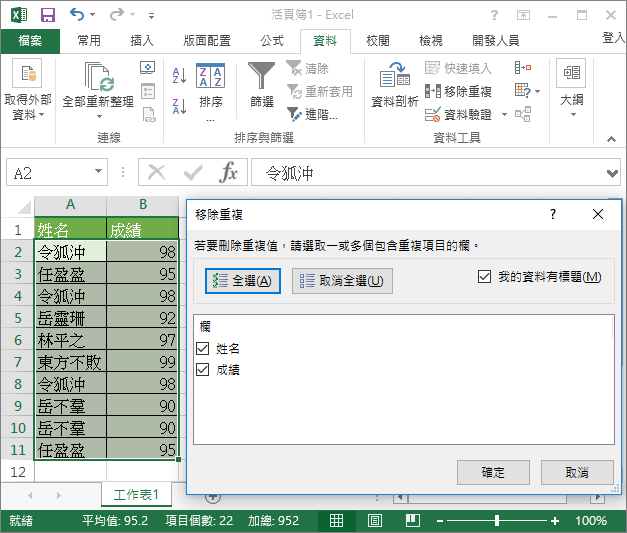Switch to 版面配置 Page Layout tab
The width and height of the screenshot is (627, 533).
[207, 40]
